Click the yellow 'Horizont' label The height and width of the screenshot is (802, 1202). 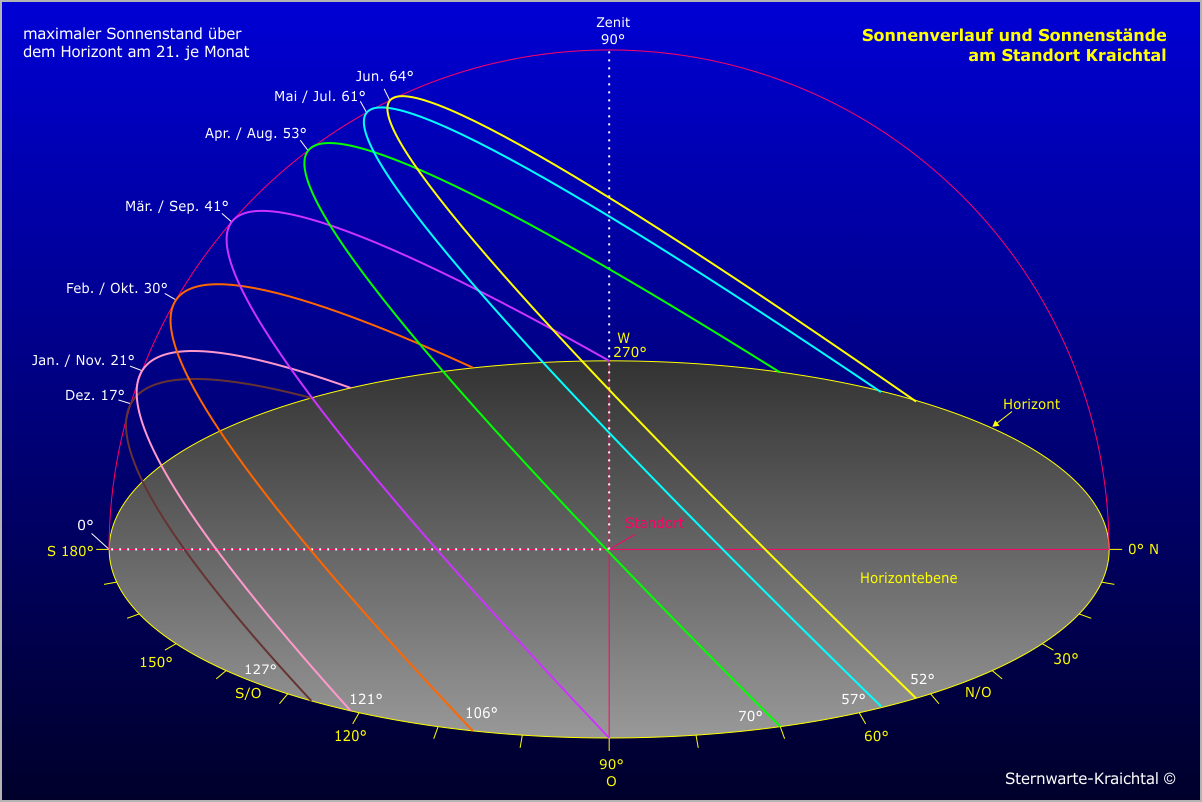1031,404
